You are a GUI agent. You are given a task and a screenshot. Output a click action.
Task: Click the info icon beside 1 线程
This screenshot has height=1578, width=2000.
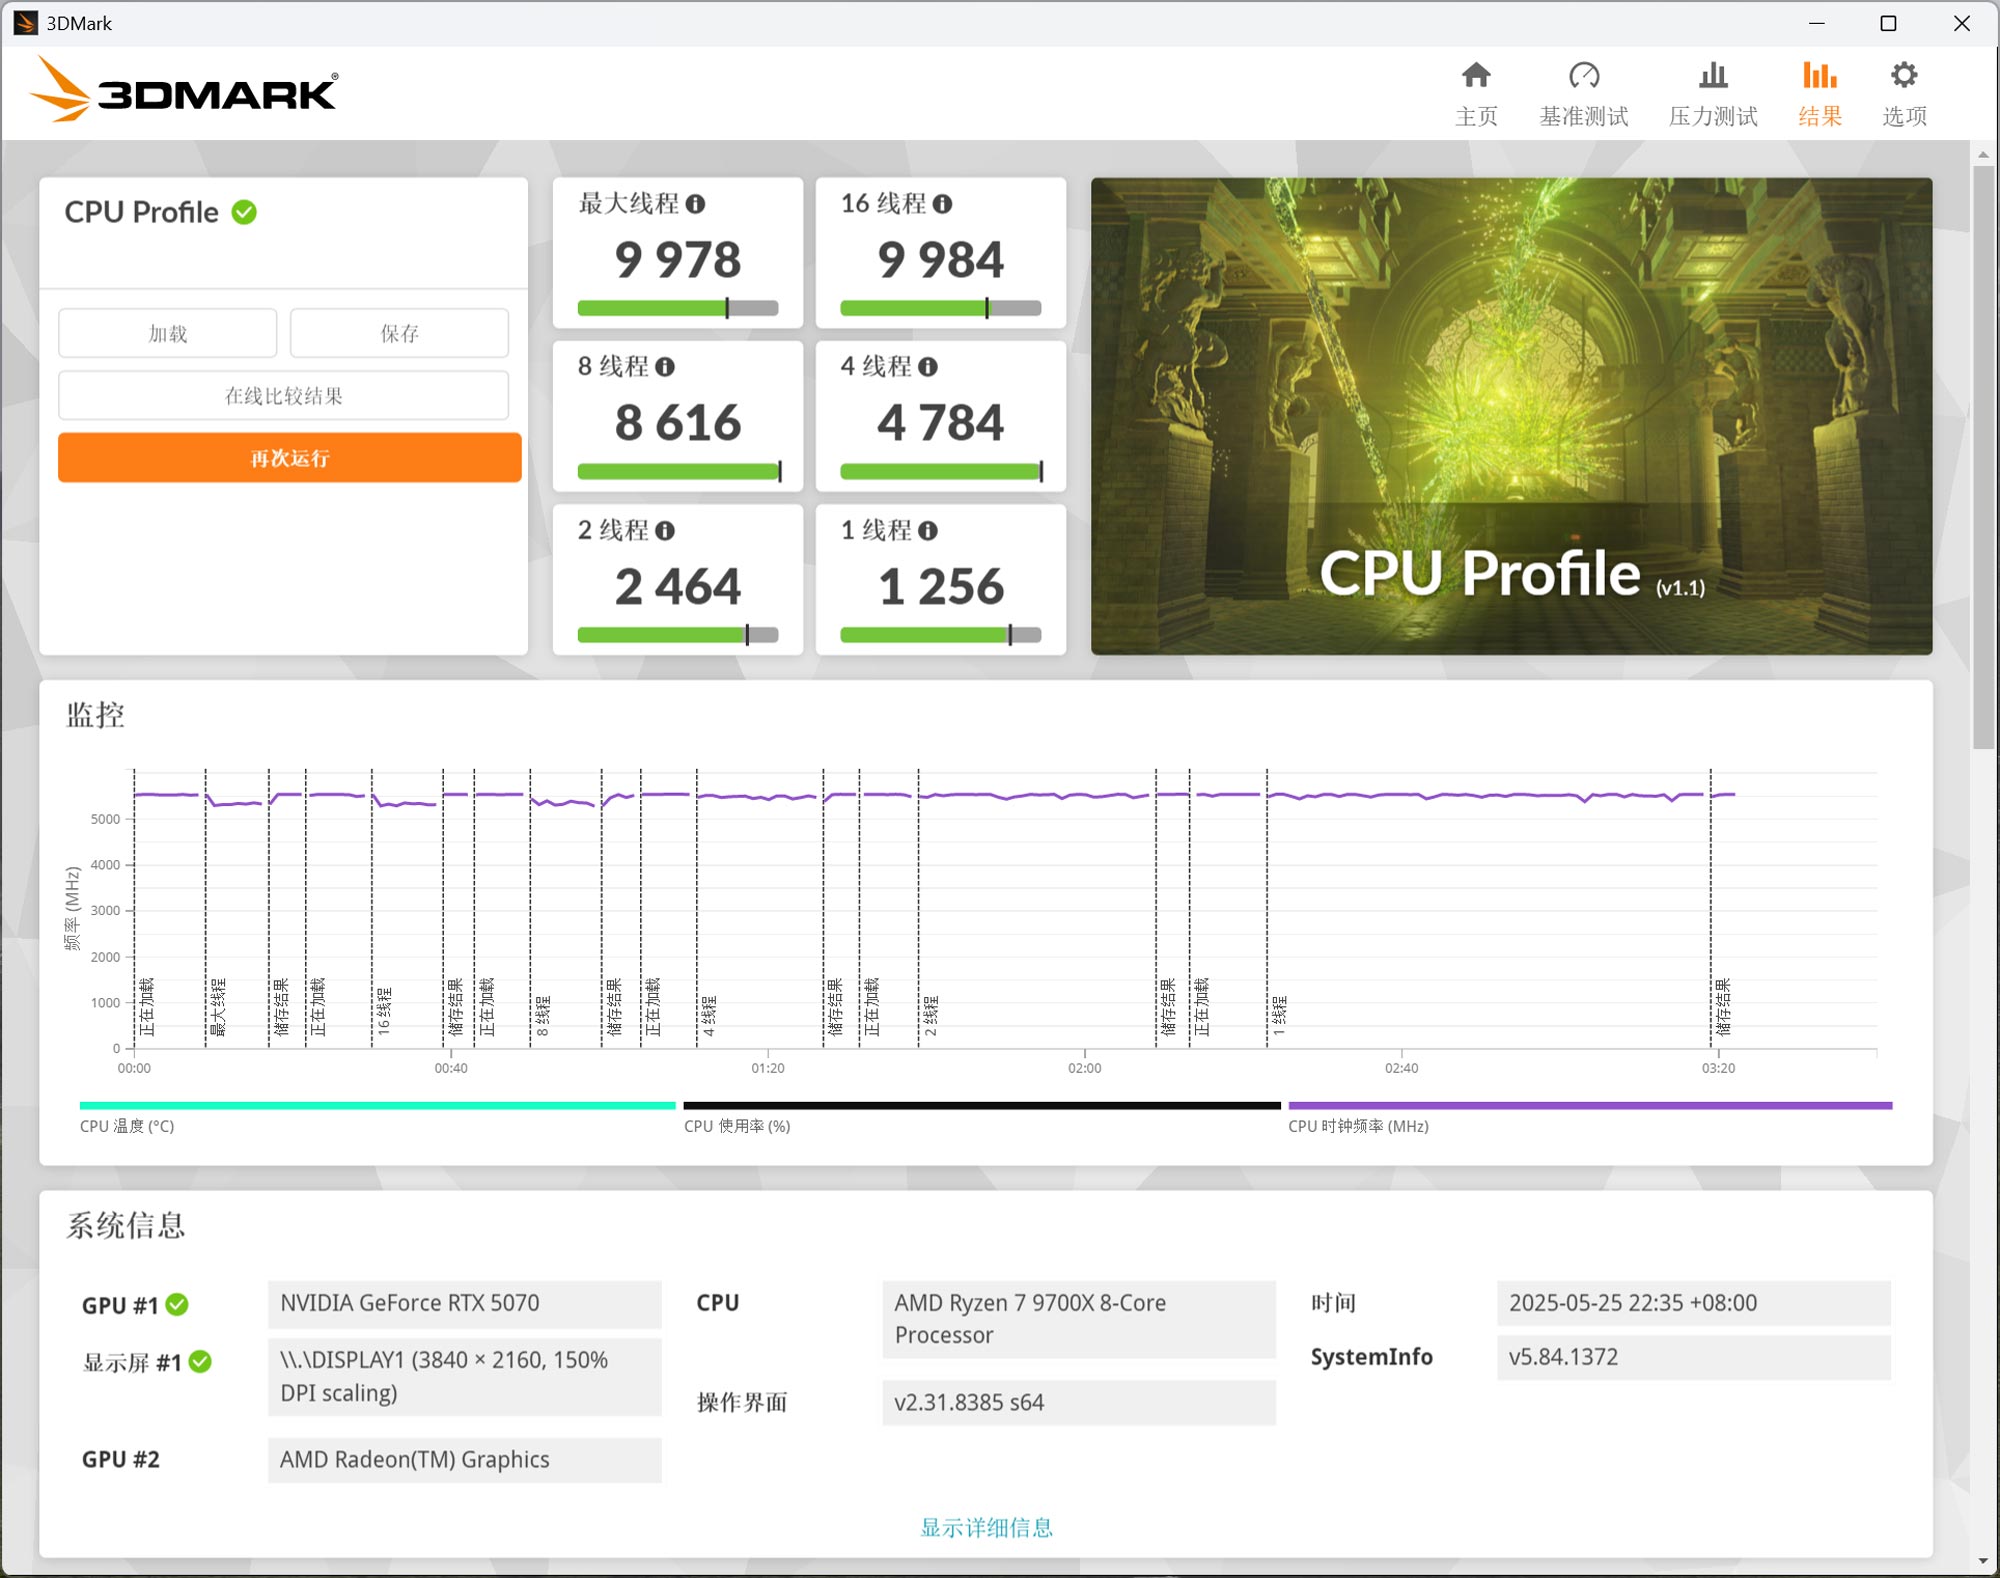point(928,531)
